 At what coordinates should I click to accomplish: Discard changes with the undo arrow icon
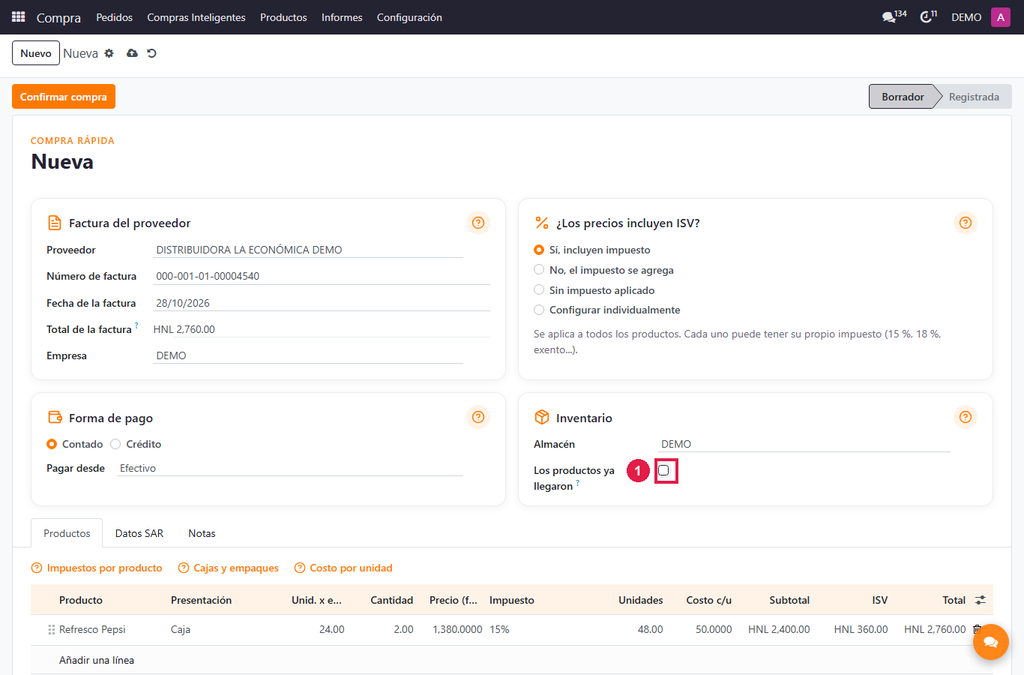(152, 54)
